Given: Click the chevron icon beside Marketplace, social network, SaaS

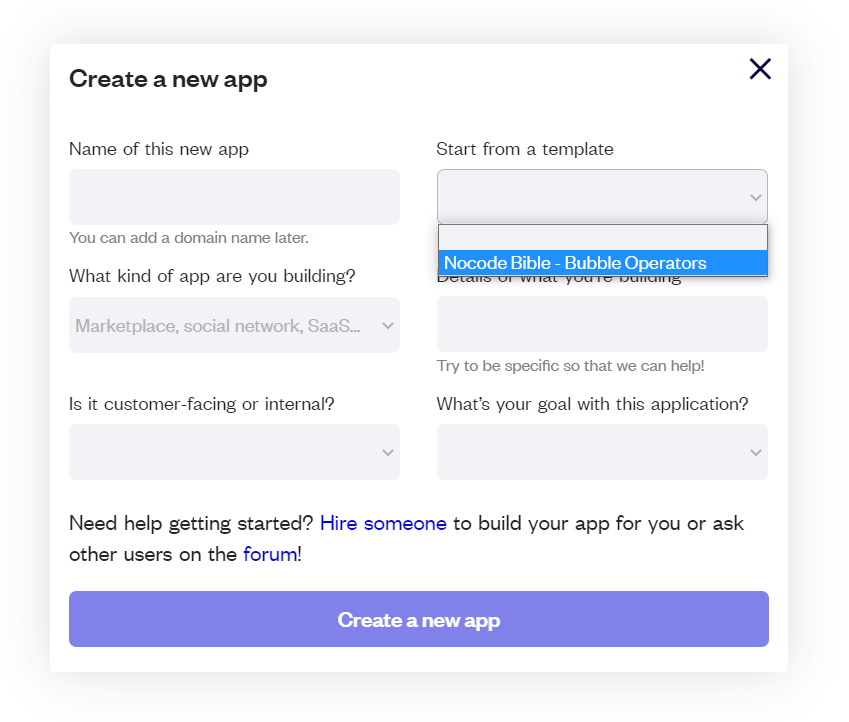Looking at the screenshot, I should point(387,326).
